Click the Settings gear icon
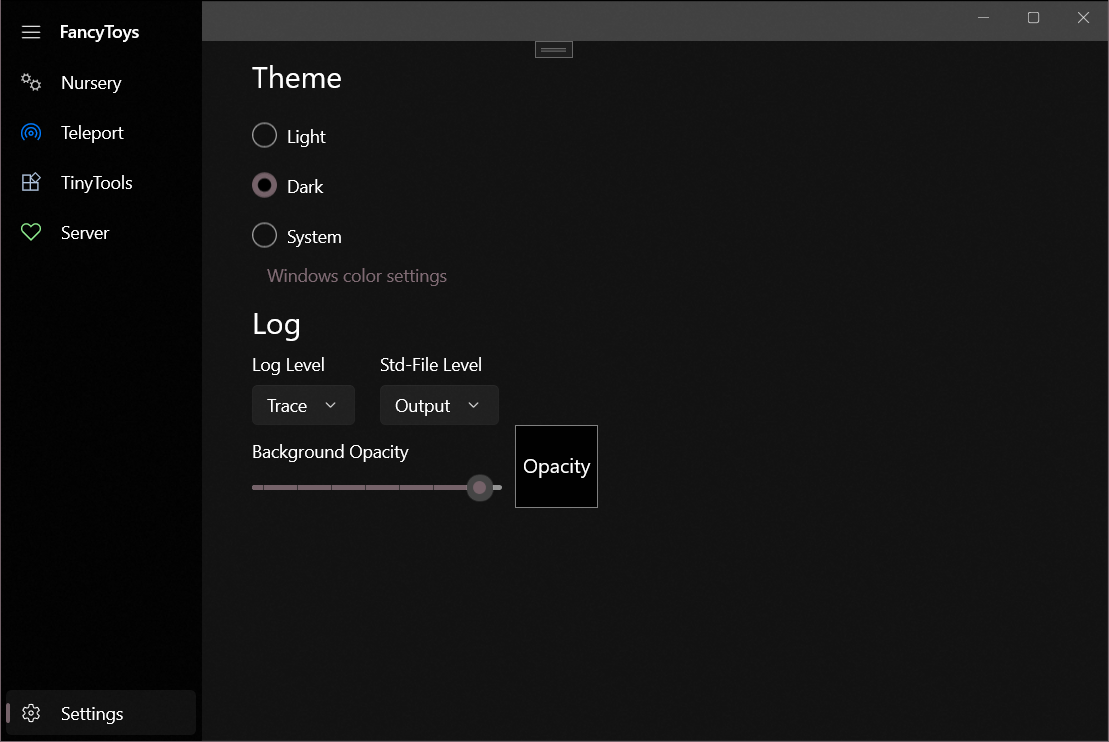Image resolution: width=1109 pixels, height=742 pixels. [x=30, y=713]
